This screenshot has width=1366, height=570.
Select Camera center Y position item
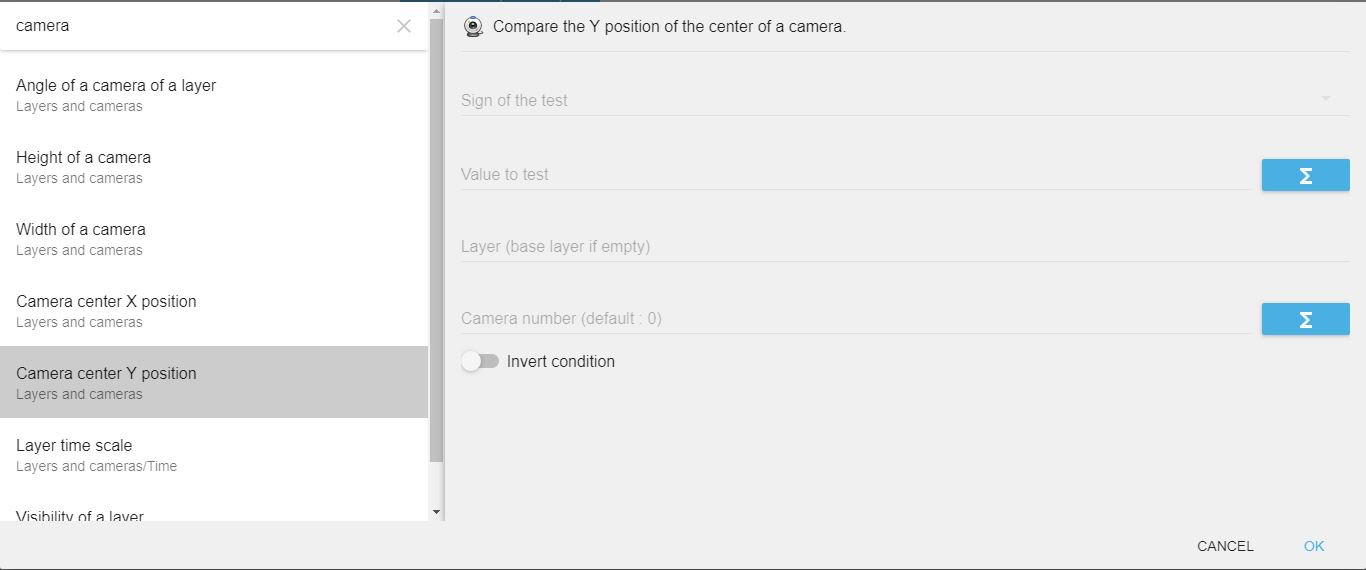point(214,382)
